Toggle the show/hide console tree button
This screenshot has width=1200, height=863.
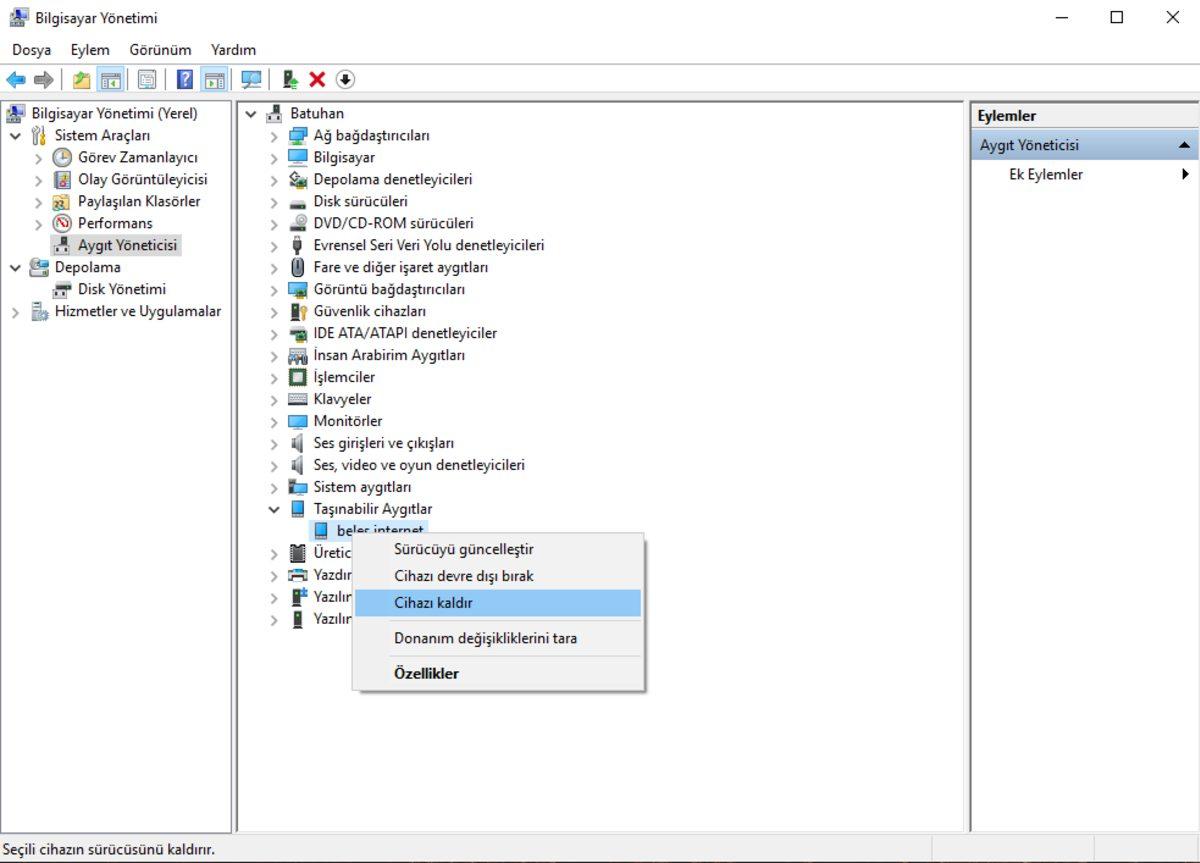tap(110, 80)
